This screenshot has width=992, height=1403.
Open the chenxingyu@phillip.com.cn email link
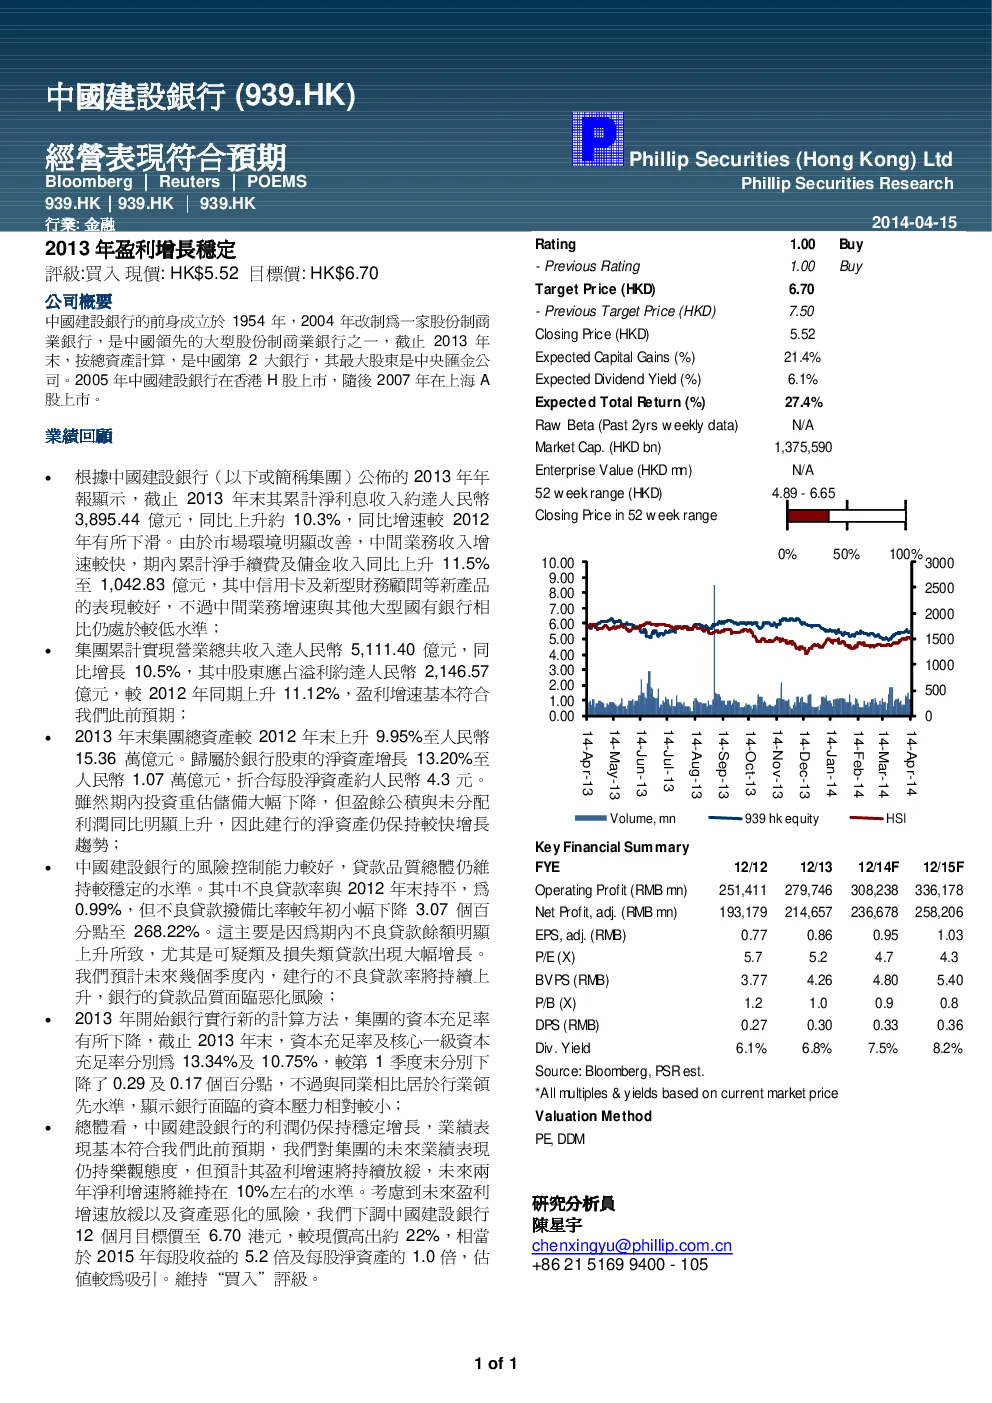click(x=632, y=1246)
